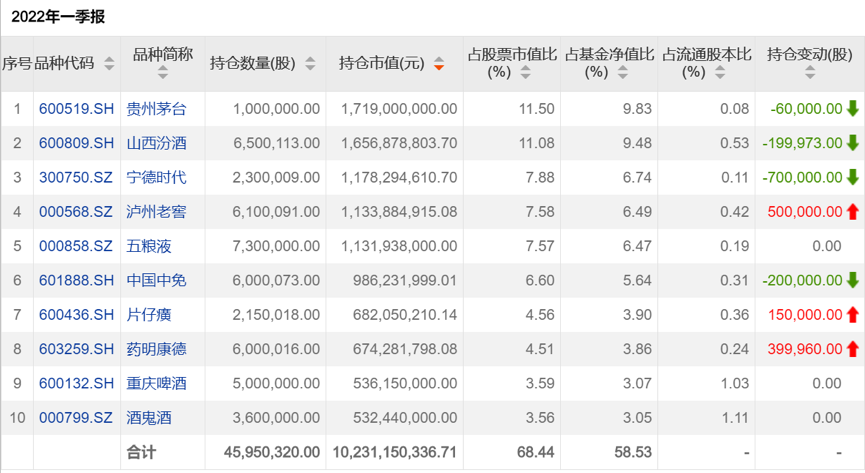The width and height of the screenshot is (865, 473).
Task: Open stock code 600519.SH
Action: point(76,109)
